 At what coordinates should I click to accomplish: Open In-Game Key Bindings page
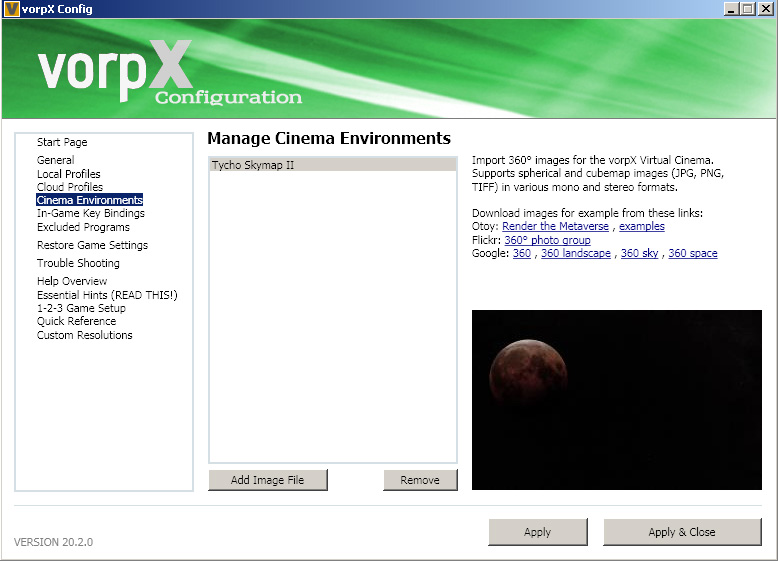click(x=91, y=213)
